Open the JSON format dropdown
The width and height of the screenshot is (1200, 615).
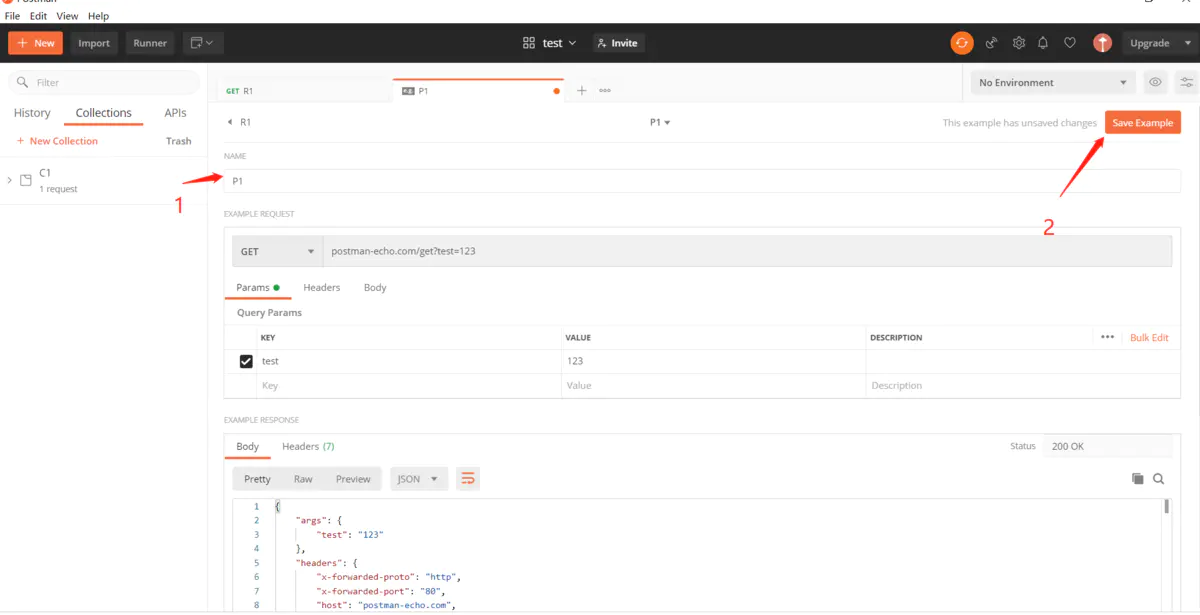coord(418,479)
